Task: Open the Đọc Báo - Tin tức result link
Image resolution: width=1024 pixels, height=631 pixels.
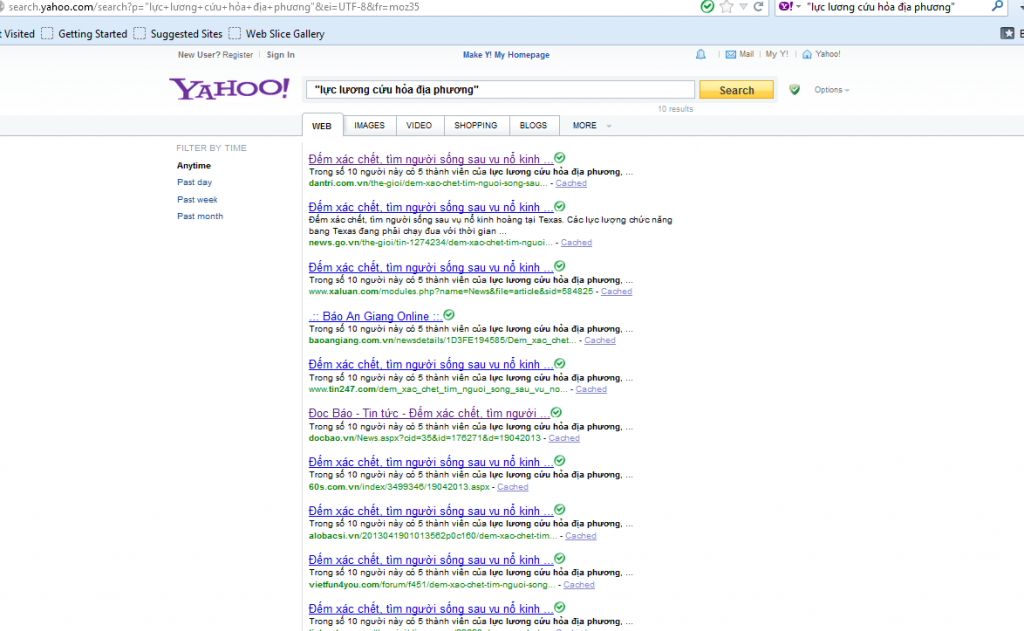Action: 428,413
